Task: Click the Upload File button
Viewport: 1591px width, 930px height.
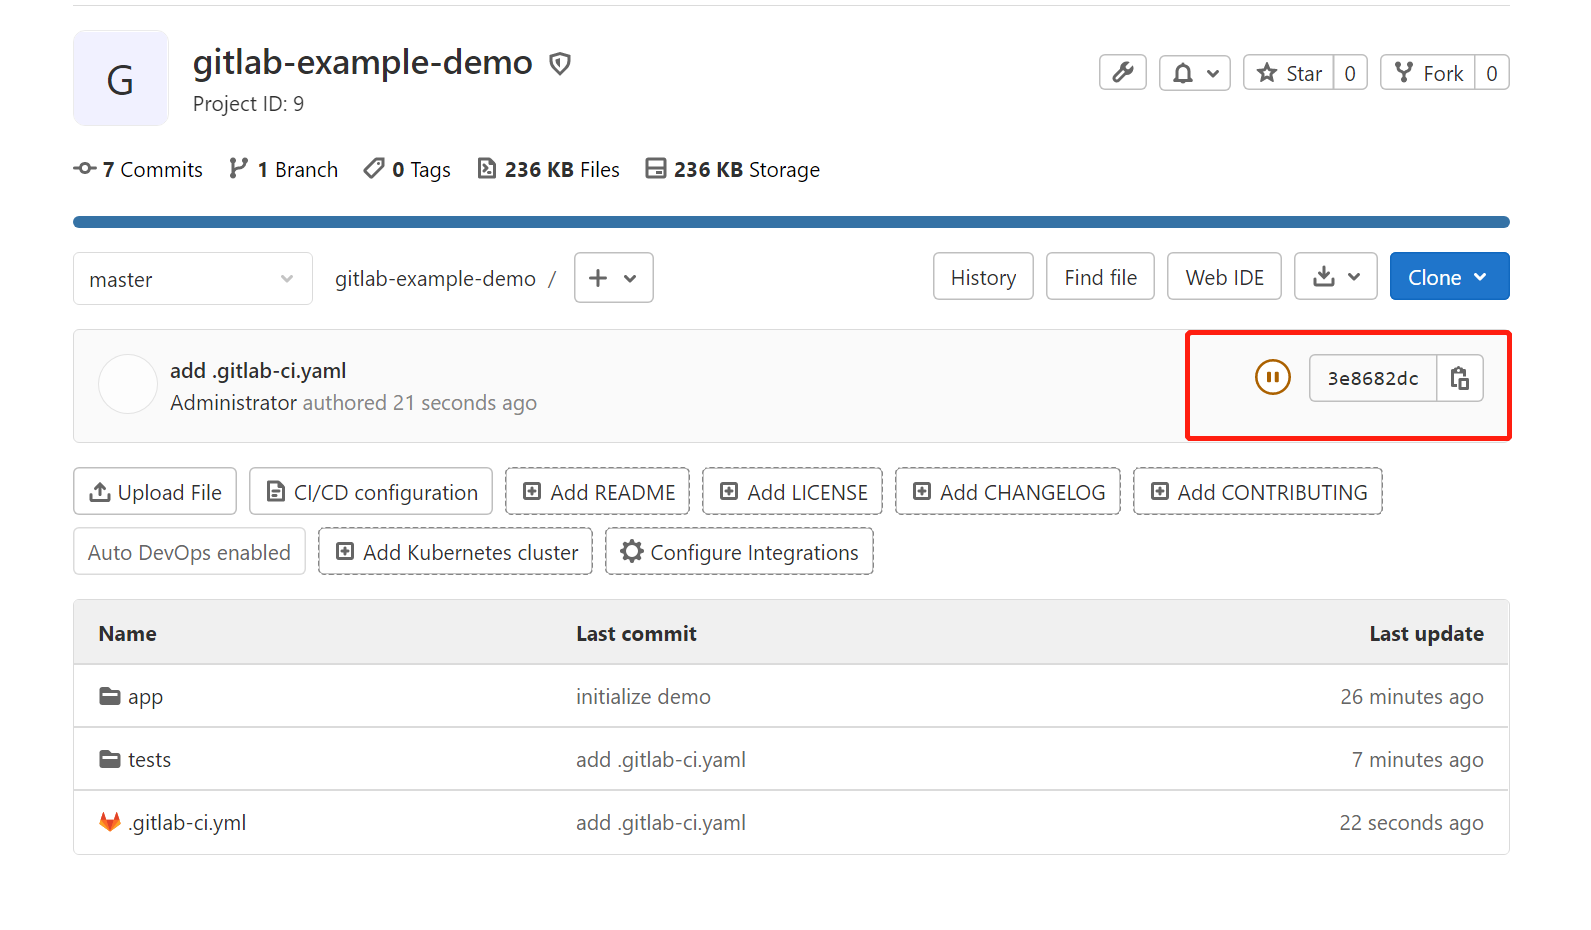Action: click(x=155, y=492)
